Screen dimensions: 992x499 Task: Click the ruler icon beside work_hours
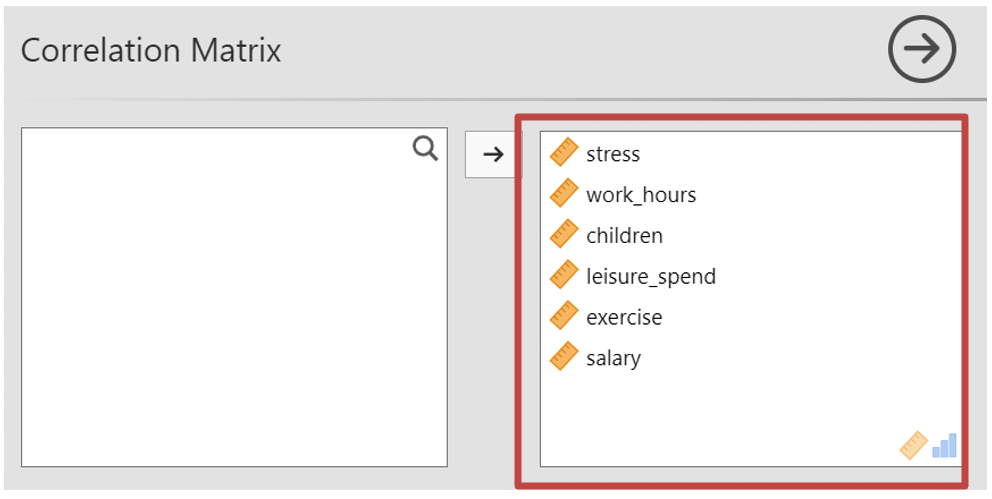(x=564, y=194)
